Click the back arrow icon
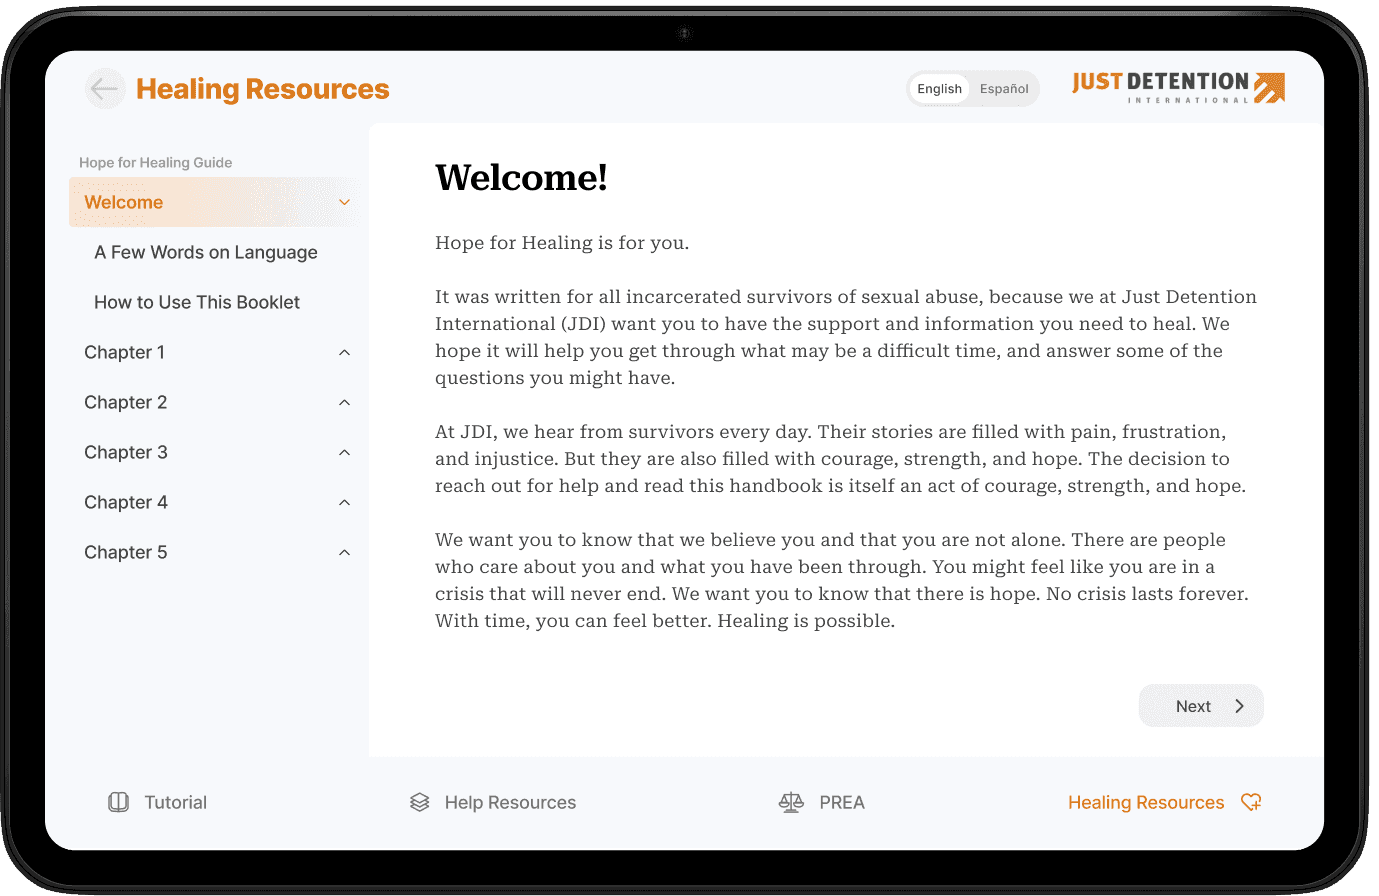The image size is (1379, 896). coord(105,89)
